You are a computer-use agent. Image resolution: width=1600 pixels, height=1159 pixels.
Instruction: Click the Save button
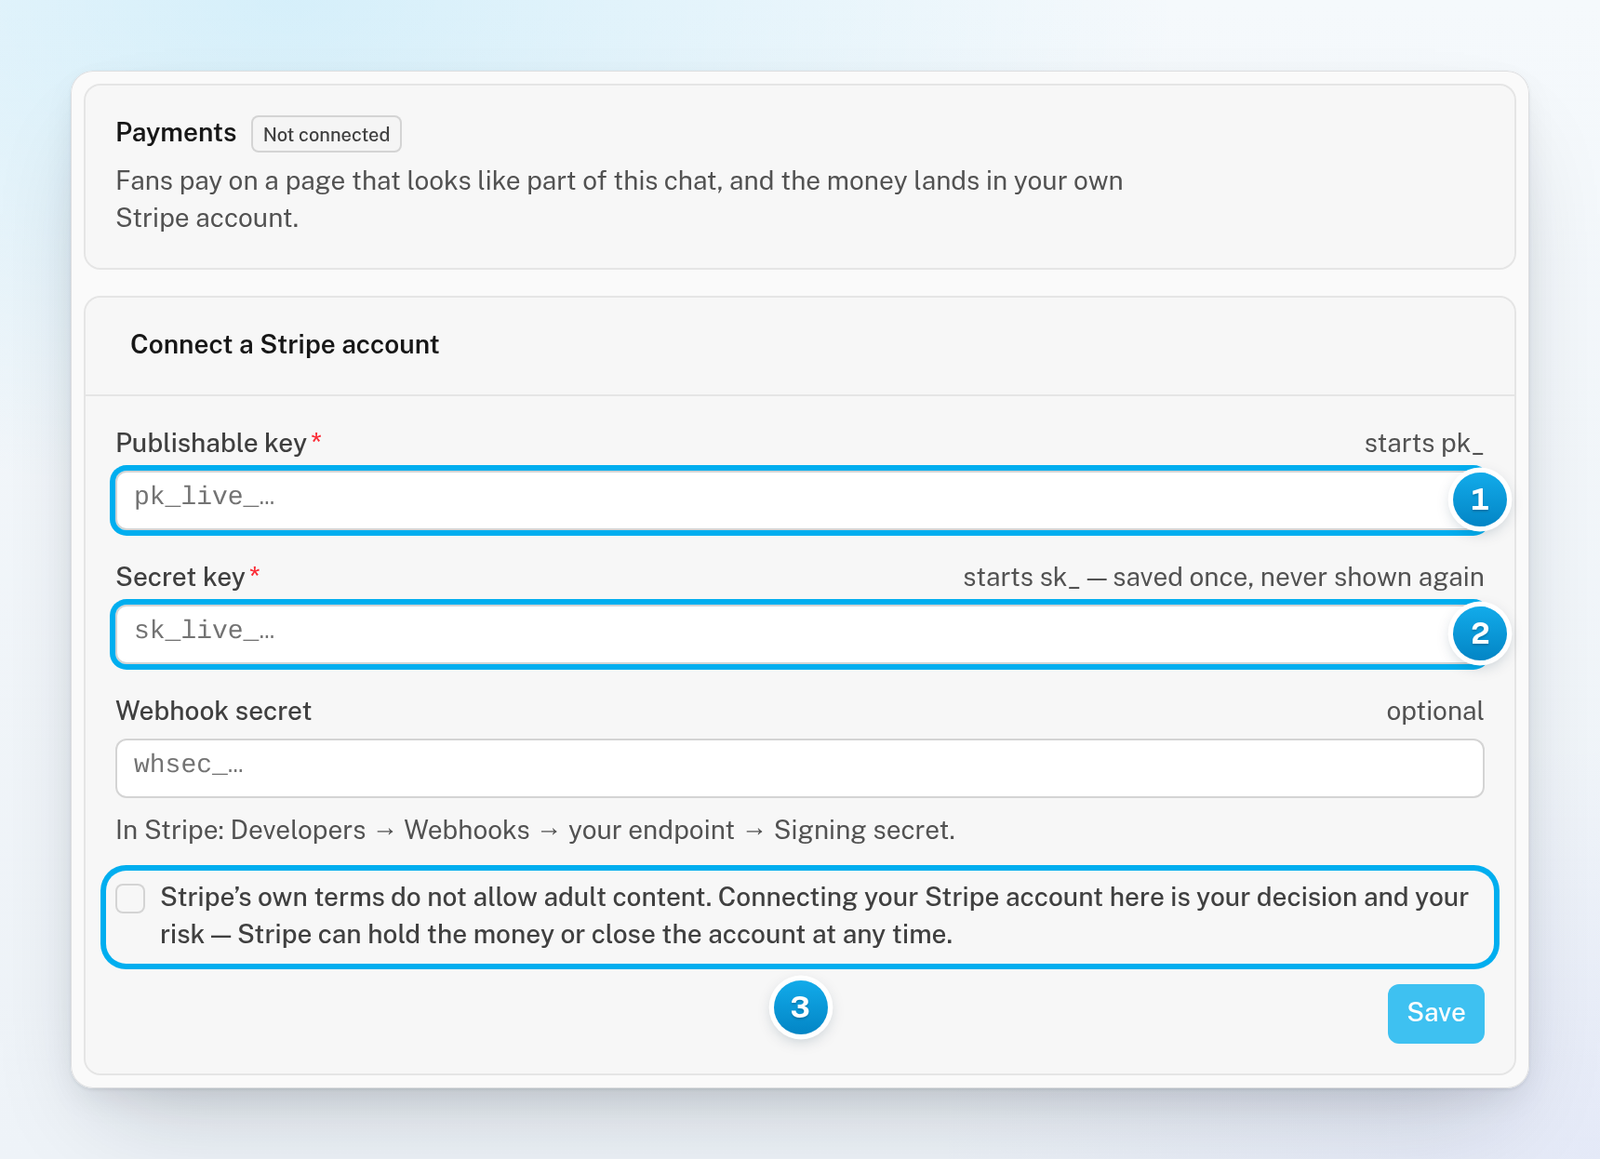[x=1435, y=1013]
